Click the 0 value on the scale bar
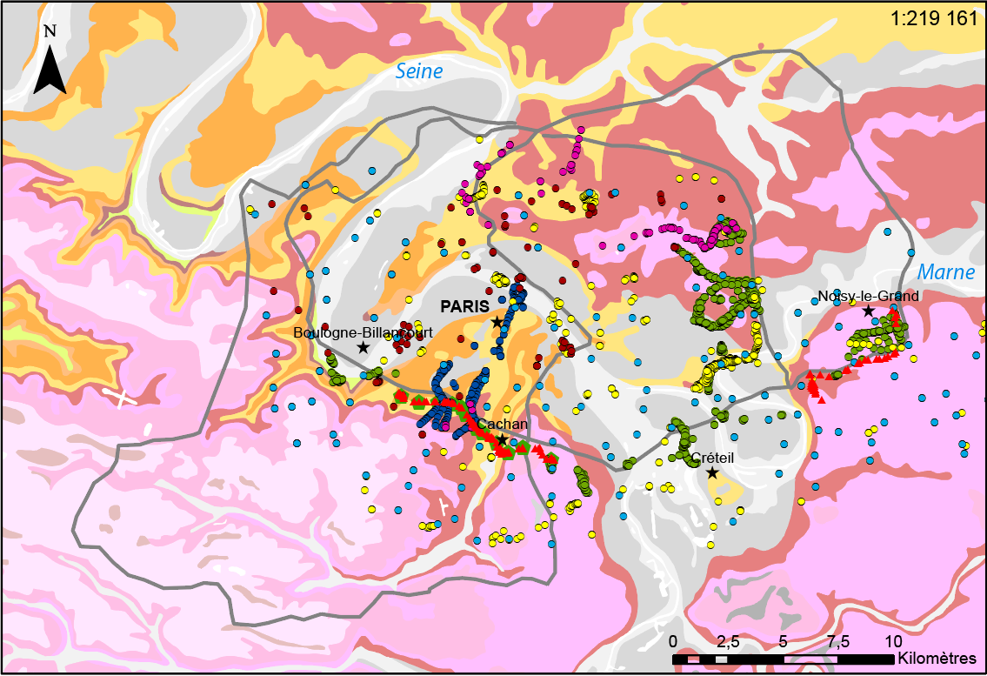The image size is (987, 676). point(673,641)
